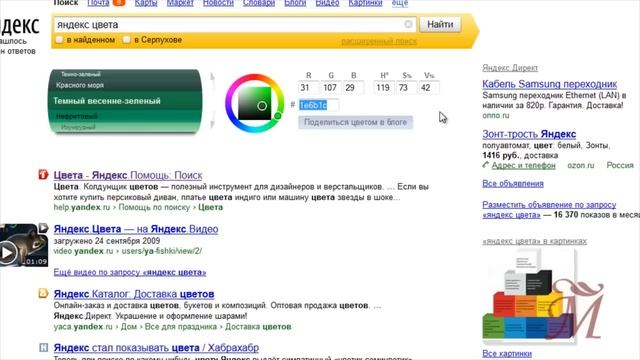Screen dimensions: 640x360
Task: Open the Почта tab
Action: tap(98, 3)
